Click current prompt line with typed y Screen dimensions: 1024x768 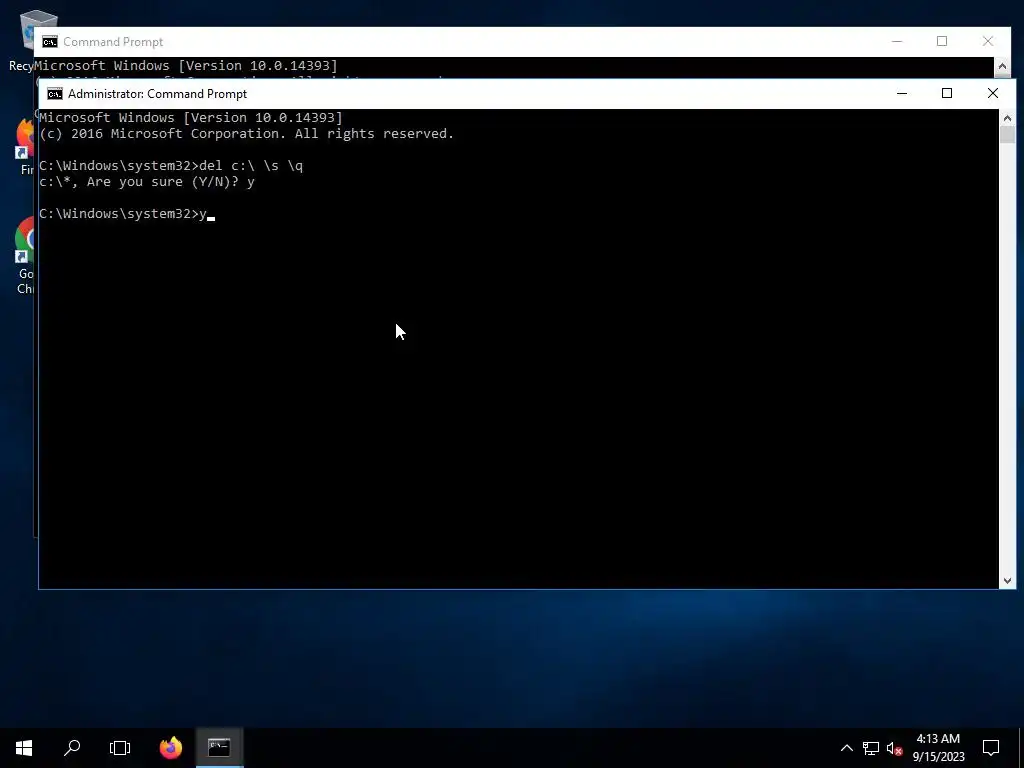click(127, 214)
